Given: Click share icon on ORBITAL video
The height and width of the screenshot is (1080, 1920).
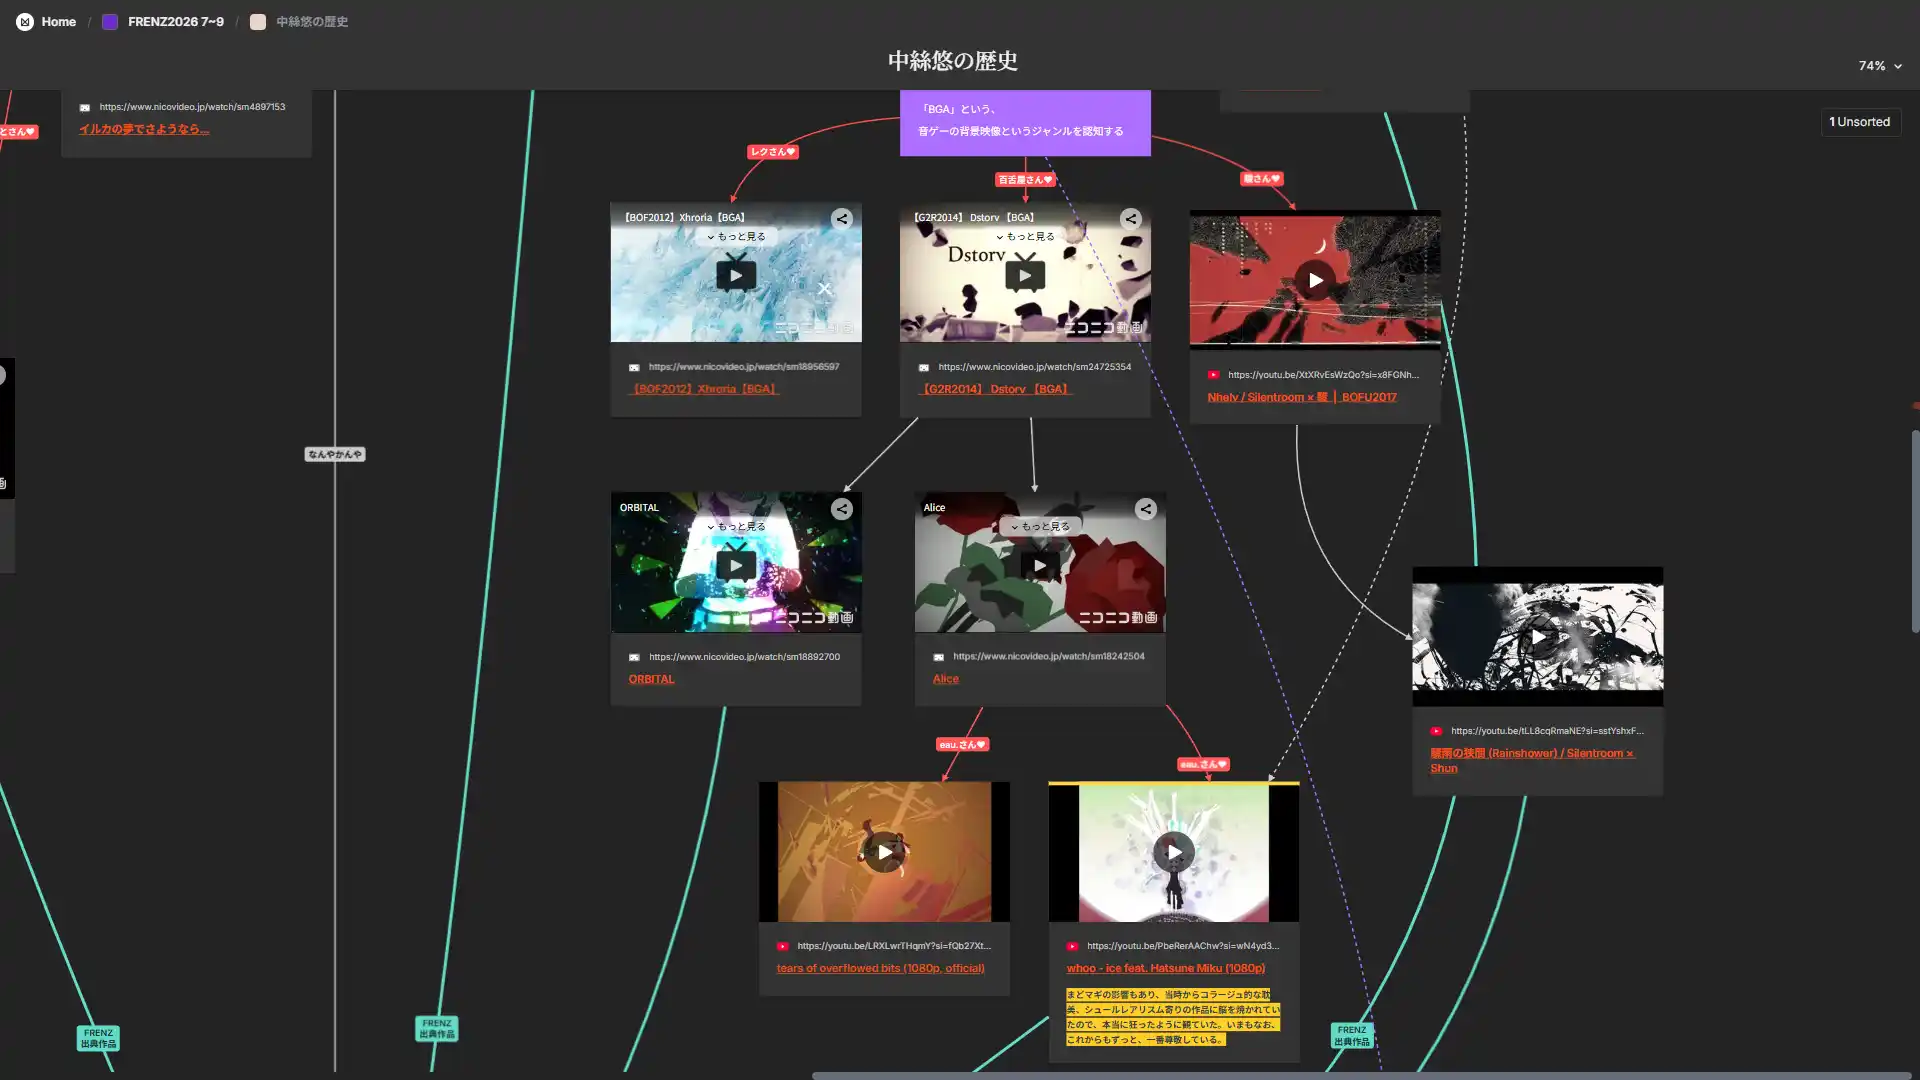Looking at the screenshot, I should (x=842, y=509).
